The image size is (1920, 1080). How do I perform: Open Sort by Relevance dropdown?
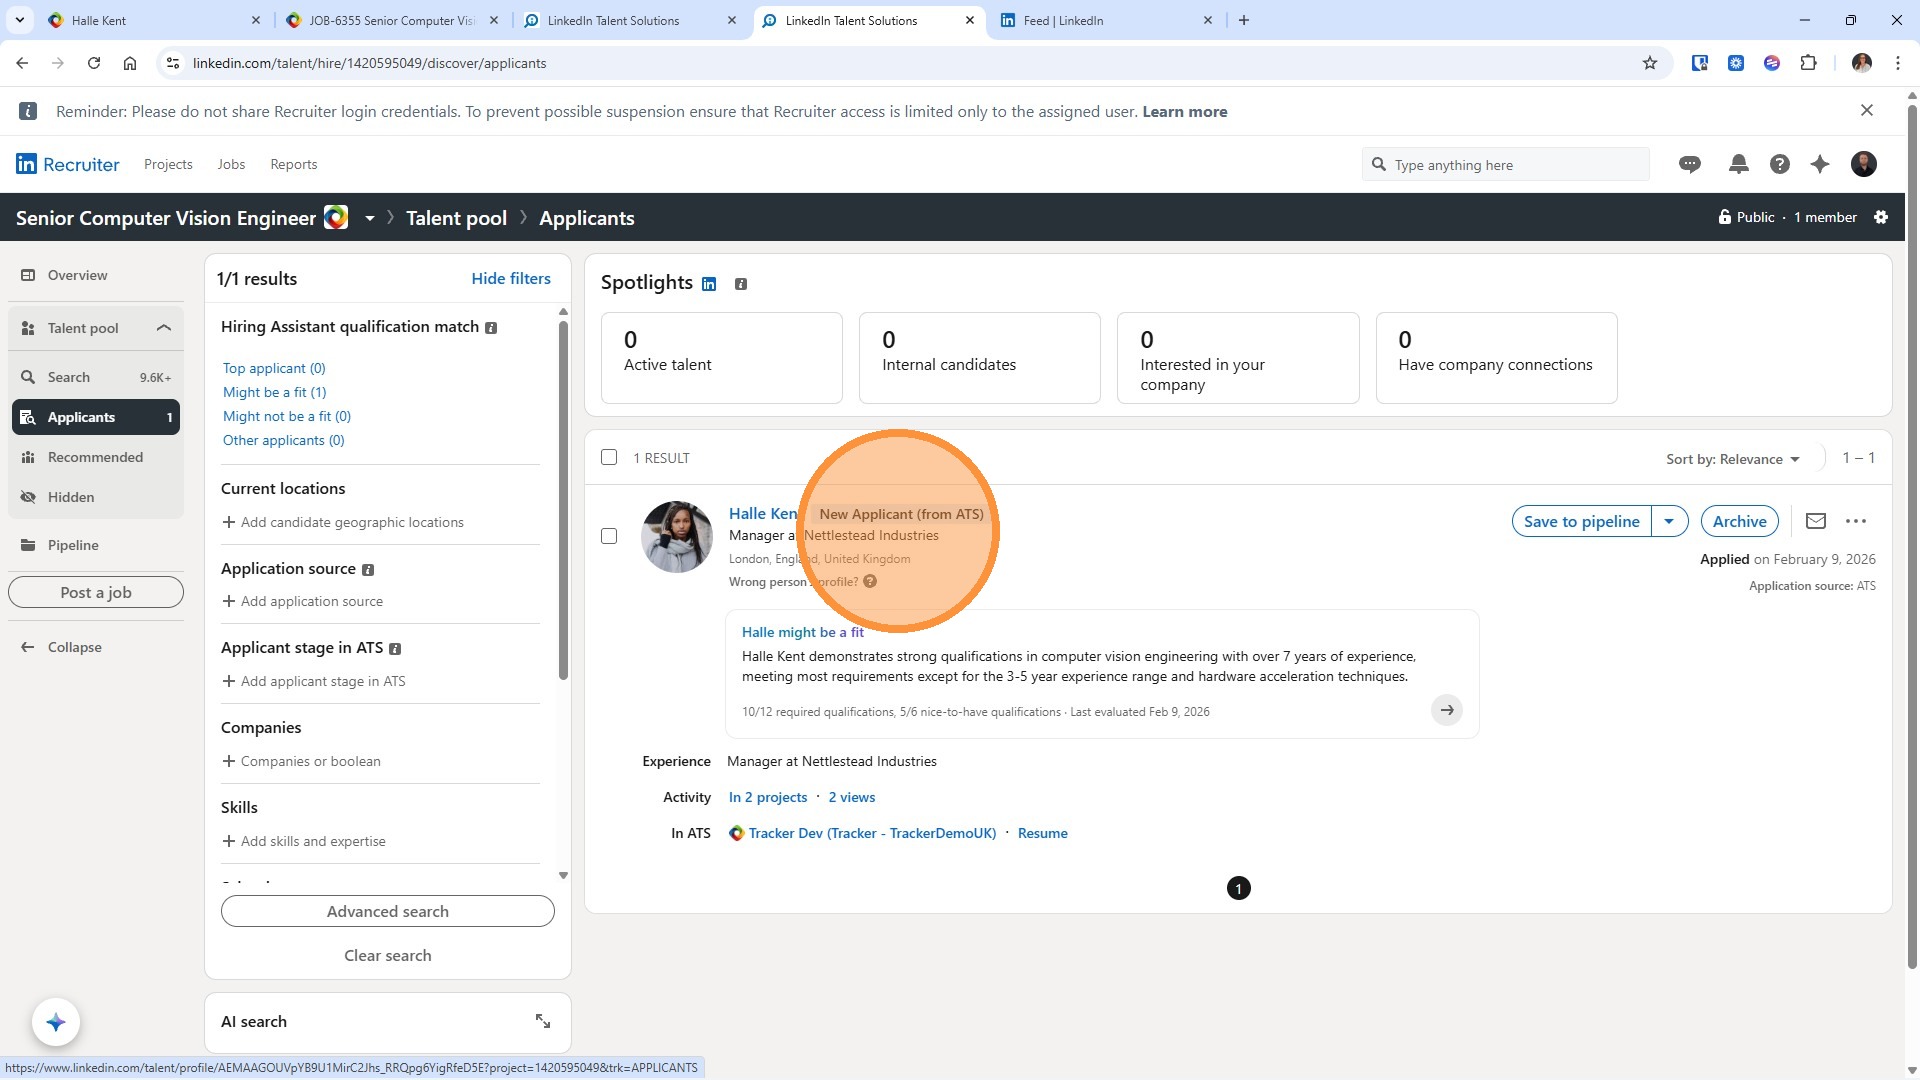[1732, 459]
